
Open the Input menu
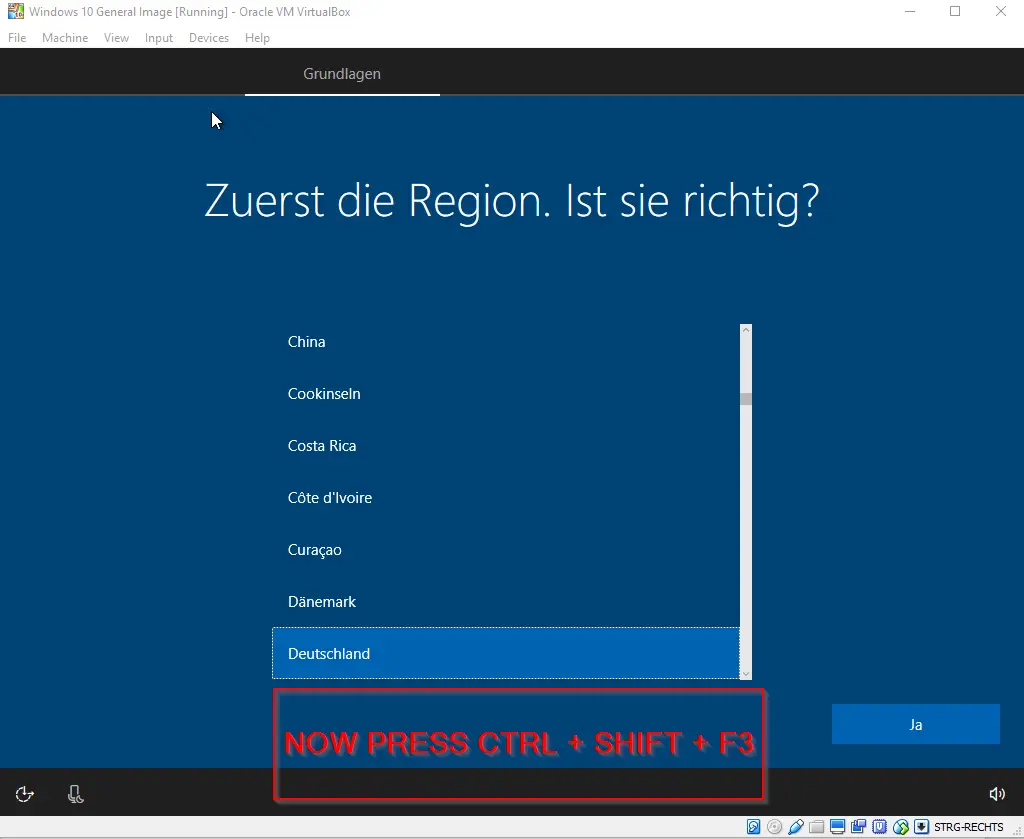(159, 38)
